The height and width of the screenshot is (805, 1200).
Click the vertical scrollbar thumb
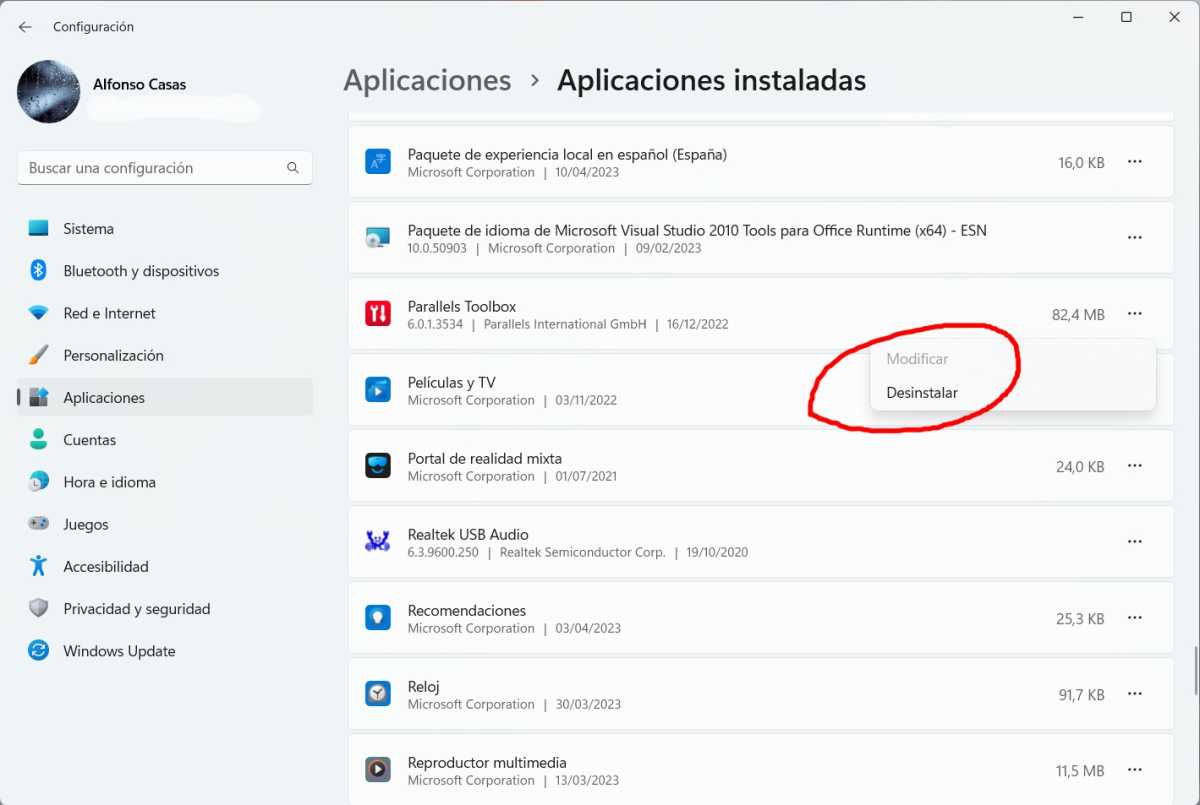pos(1195,670)
